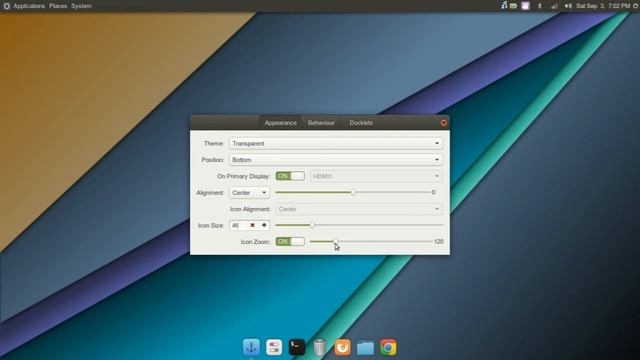Switch to the Docklets tab

click(x=361, y=122)
